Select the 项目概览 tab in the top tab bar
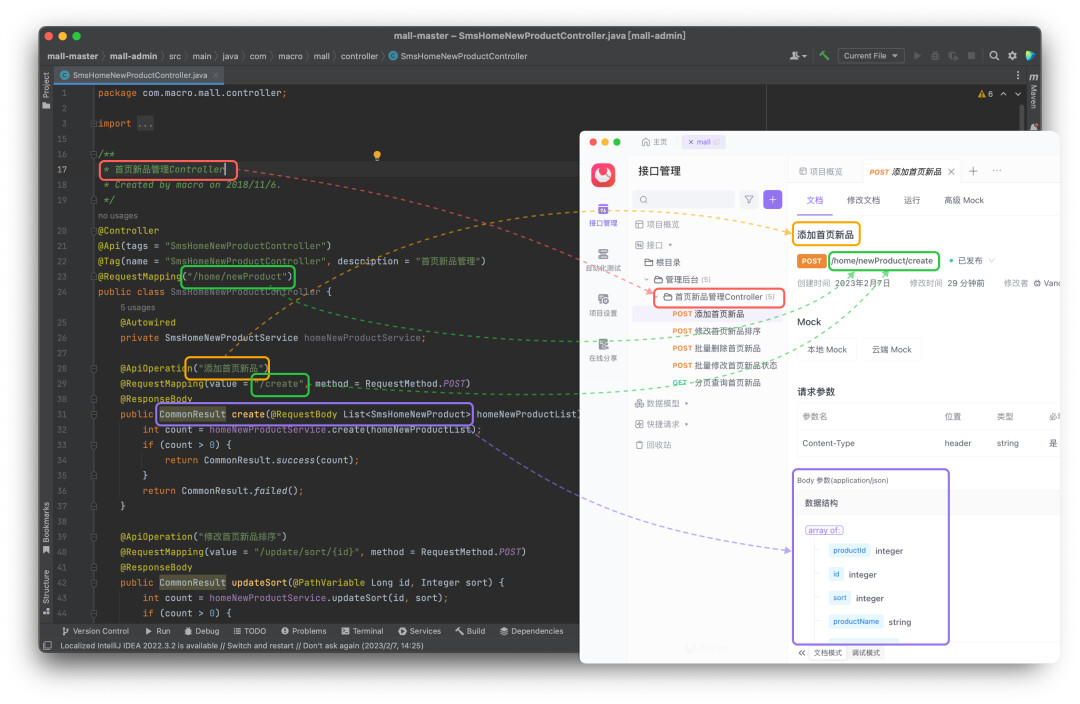Viewport: 1080px width, 704px height. click(821, 172)
